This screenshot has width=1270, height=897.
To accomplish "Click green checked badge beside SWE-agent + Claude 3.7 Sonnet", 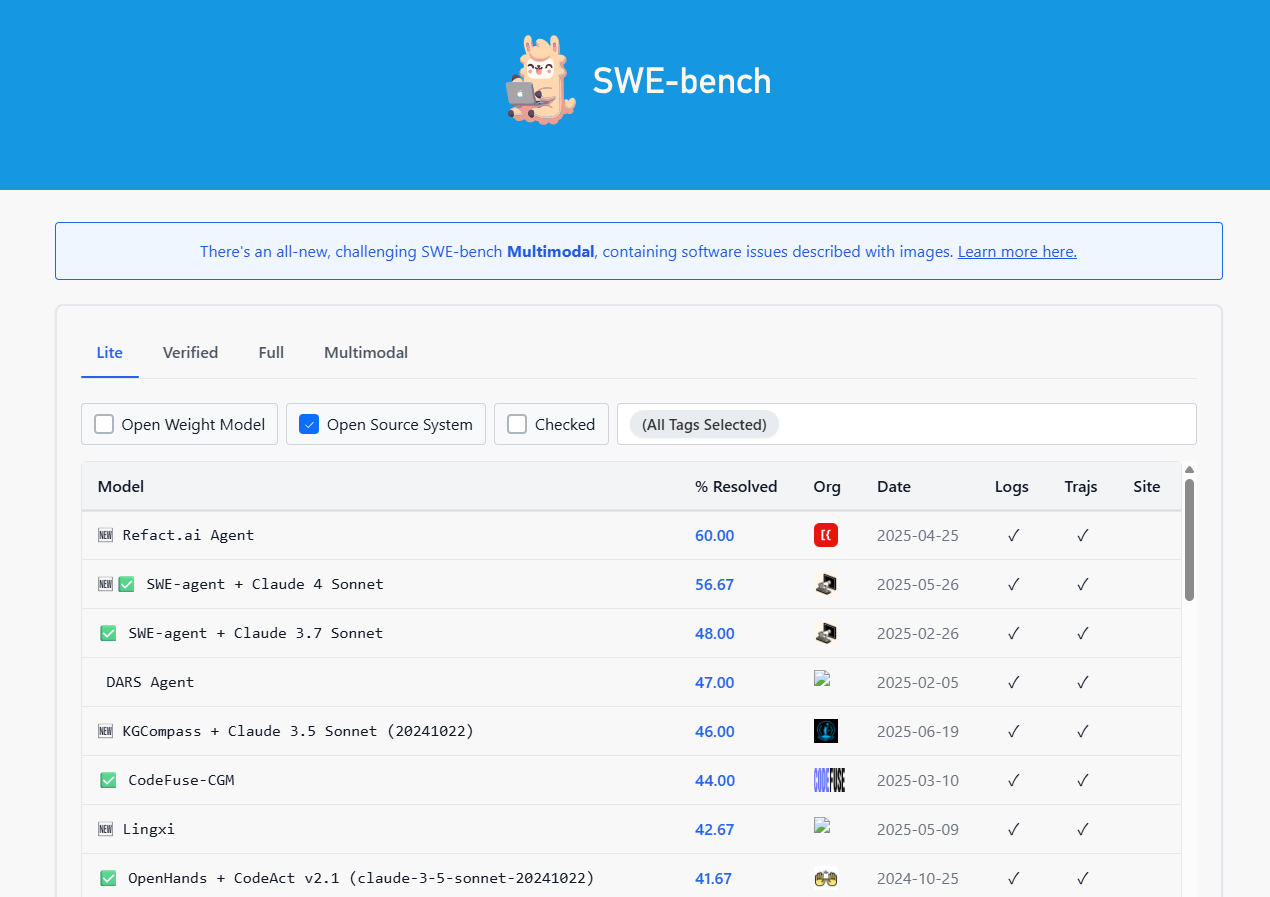I will click(108, 633).
